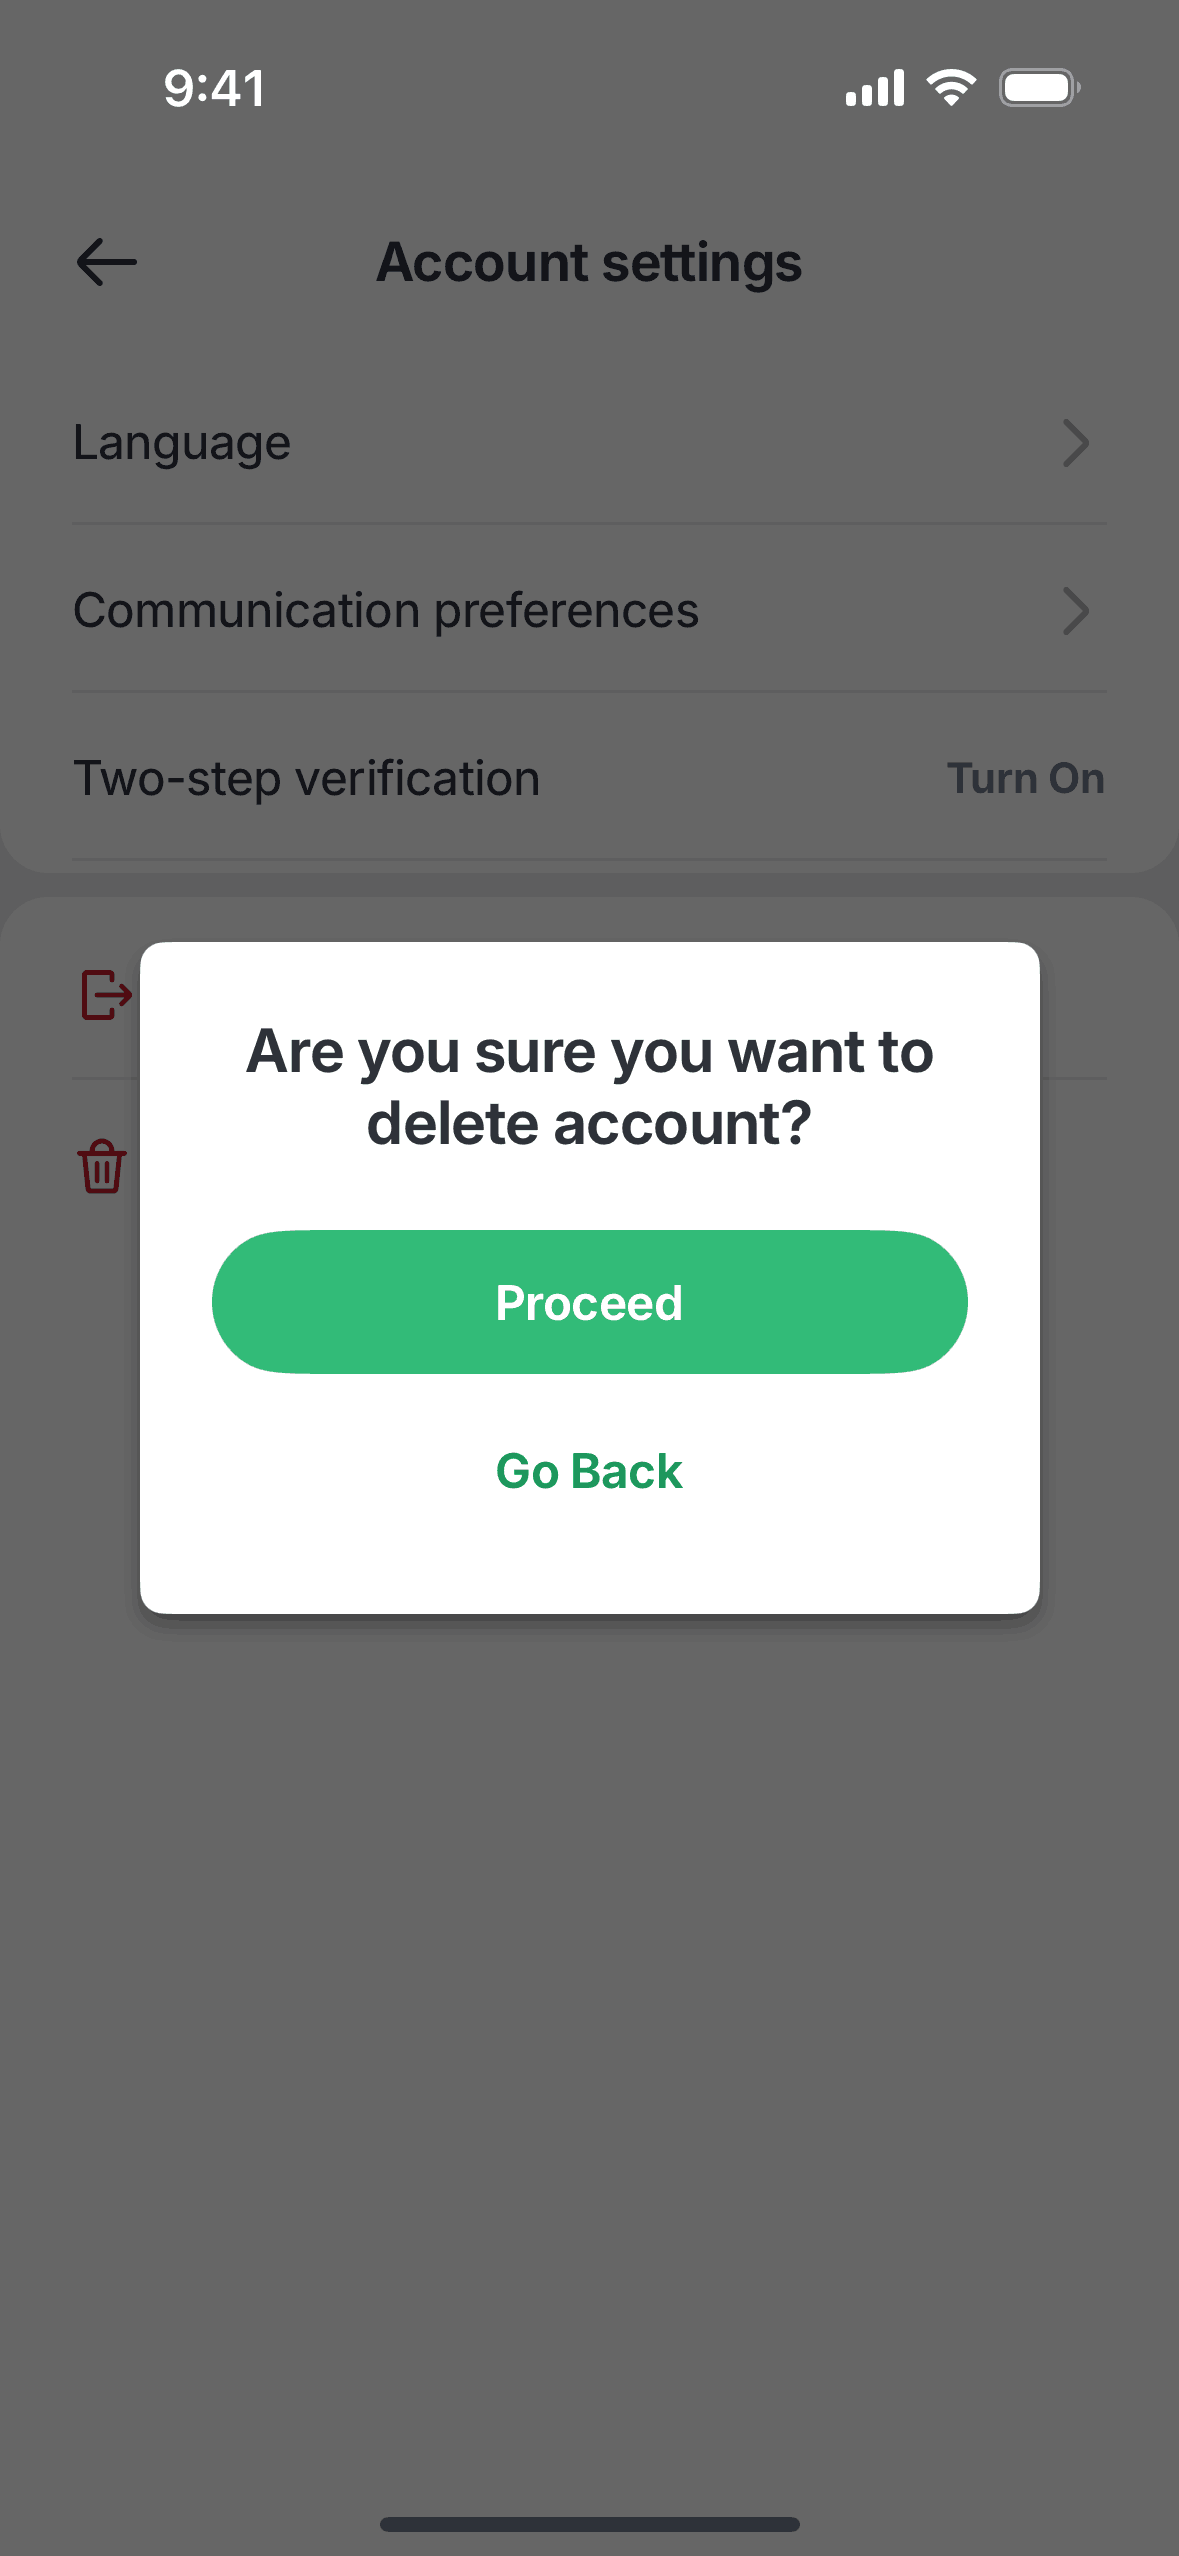1179x2556 pixels.
Task: Choose Go Back to cancel deletion
Action: [589, 1471]
